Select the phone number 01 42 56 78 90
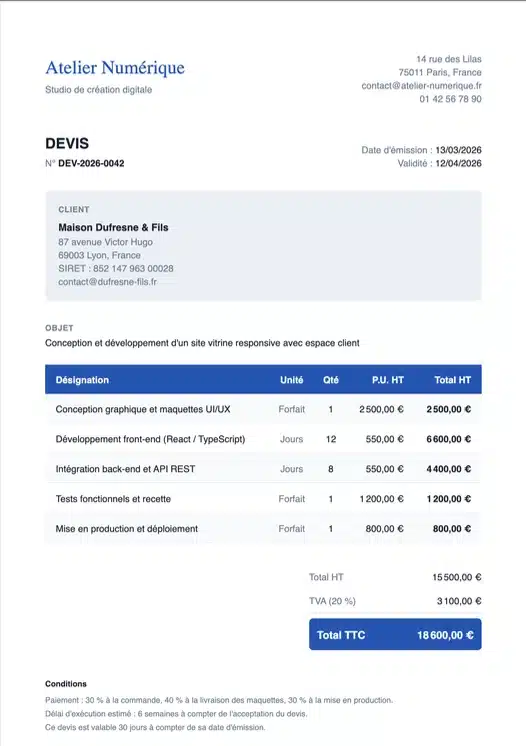Viewport: 526px width, 746px height. [450, 99]
